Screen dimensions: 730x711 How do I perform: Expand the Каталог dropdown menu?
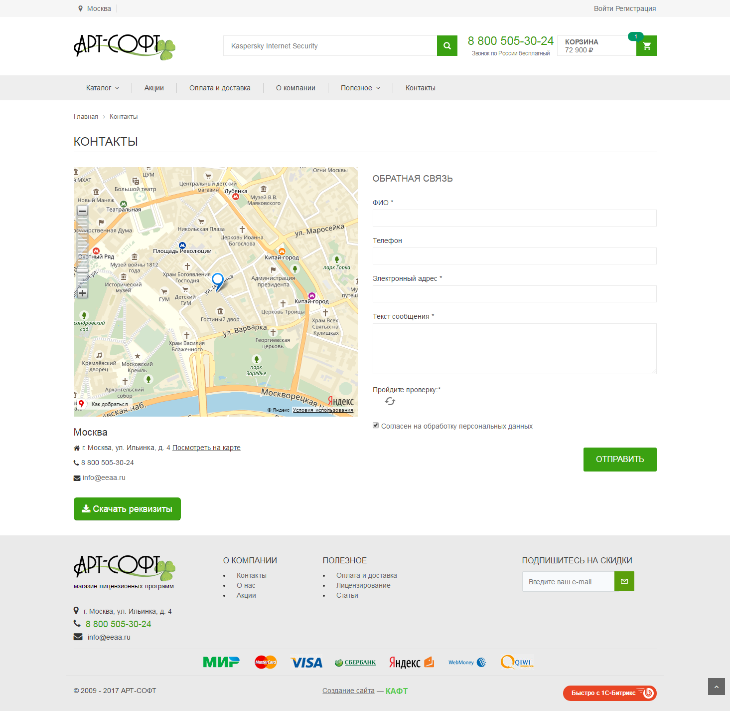point(102,88)
